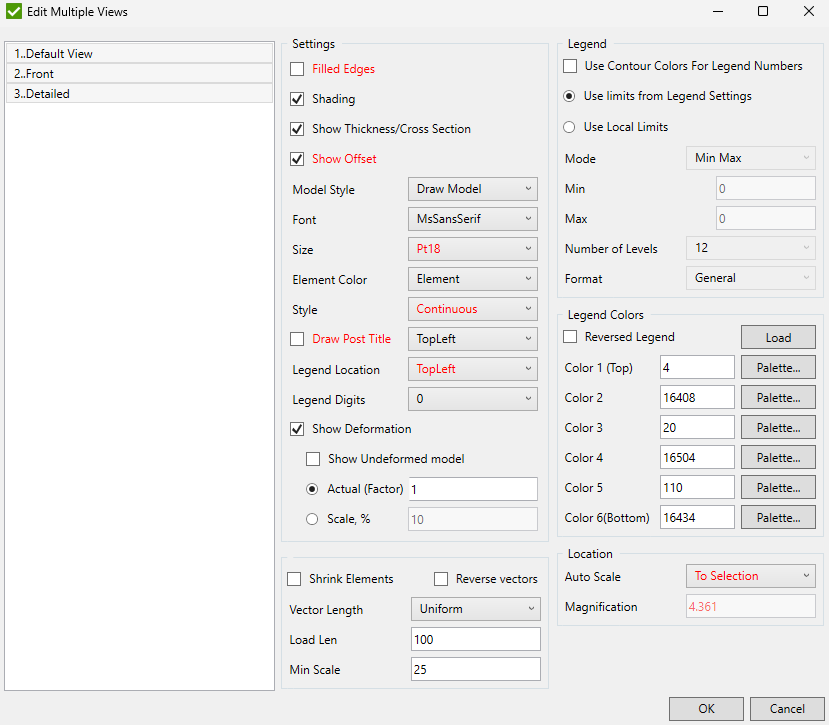
Task: Switch deformation to Scale, % mode
Action: (x=310, y=518)
